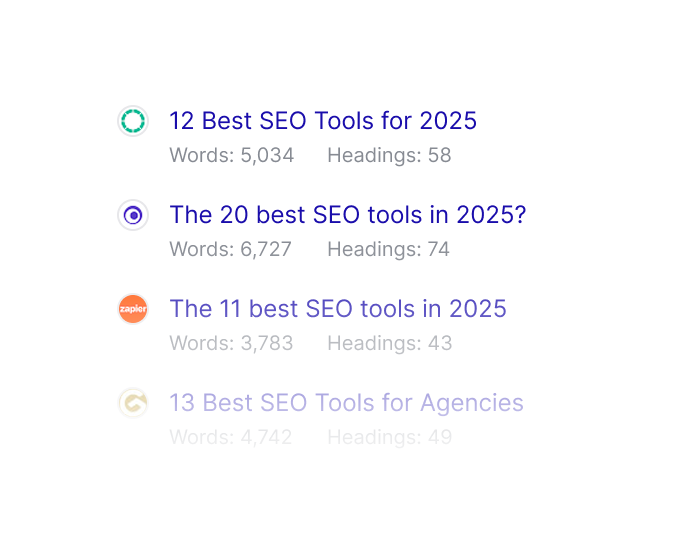
Task: Click the faded yellow favicon beside 13 Best SEO Tools
Action: click(x=133, y=403)
